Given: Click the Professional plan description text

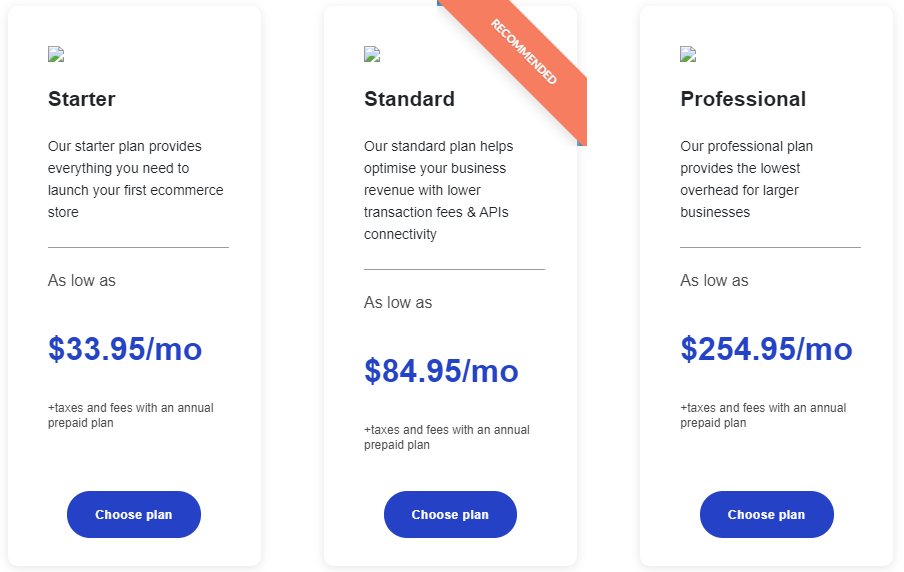Looking at the screenshot, I should click(x=746, y=179).
